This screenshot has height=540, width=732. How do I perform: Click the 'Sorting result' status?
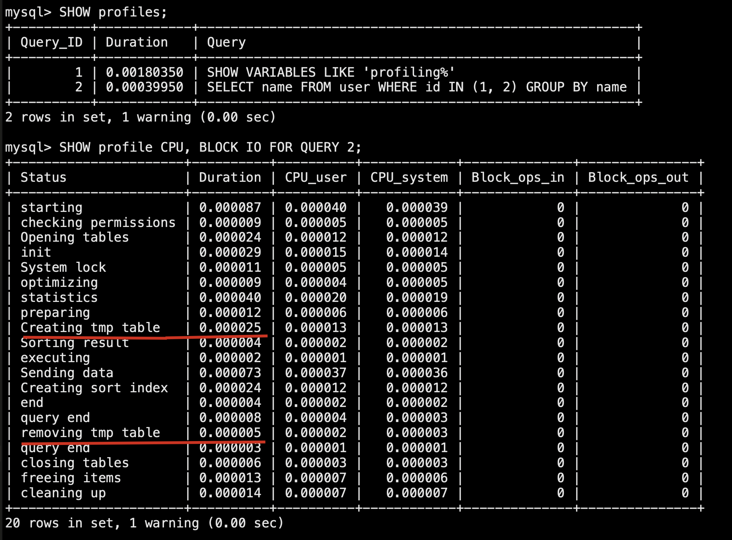tap(75, 343)
